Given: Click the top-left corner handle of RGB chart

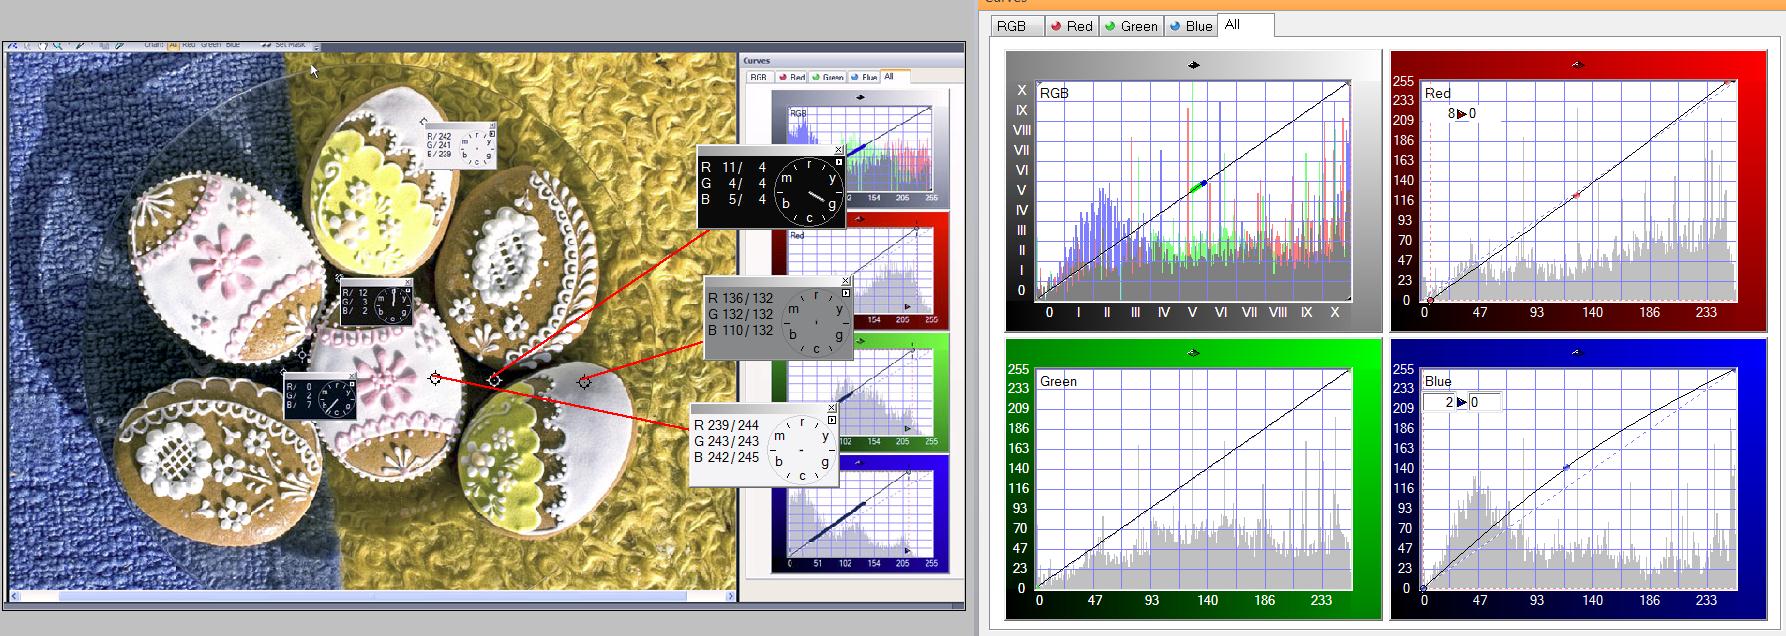Looking at the screenshot, I should click(x=1037, y=84).
